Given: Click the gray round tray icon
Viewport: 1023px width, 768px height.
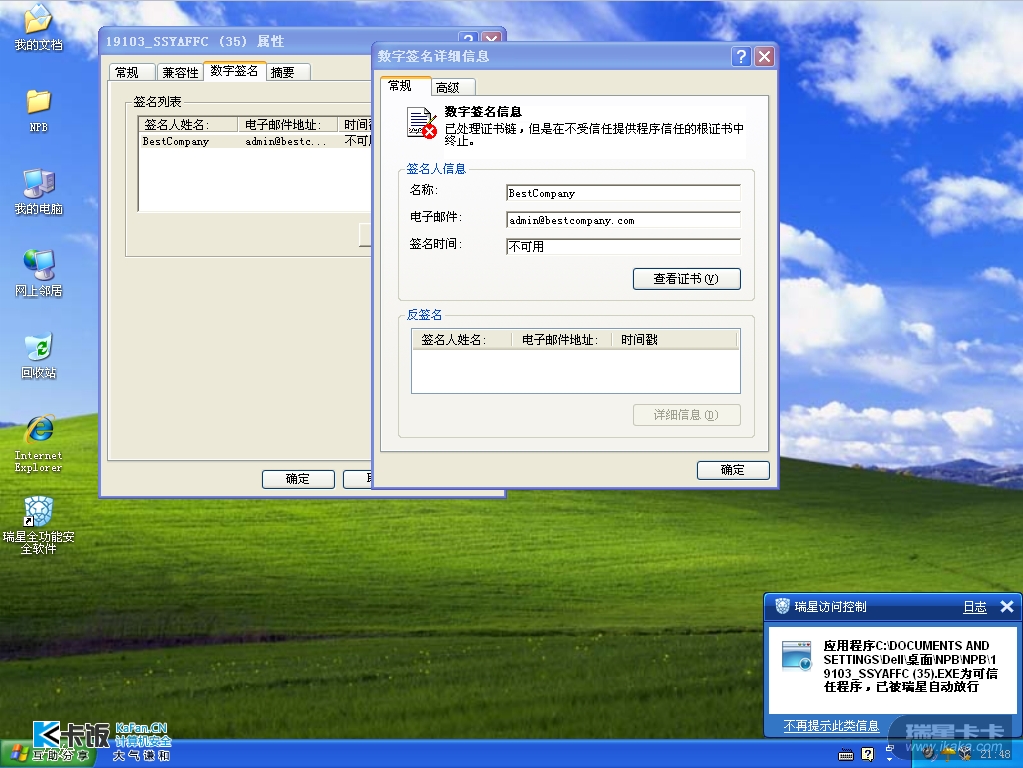Looking at the screenshot, I should pos(930,754).
